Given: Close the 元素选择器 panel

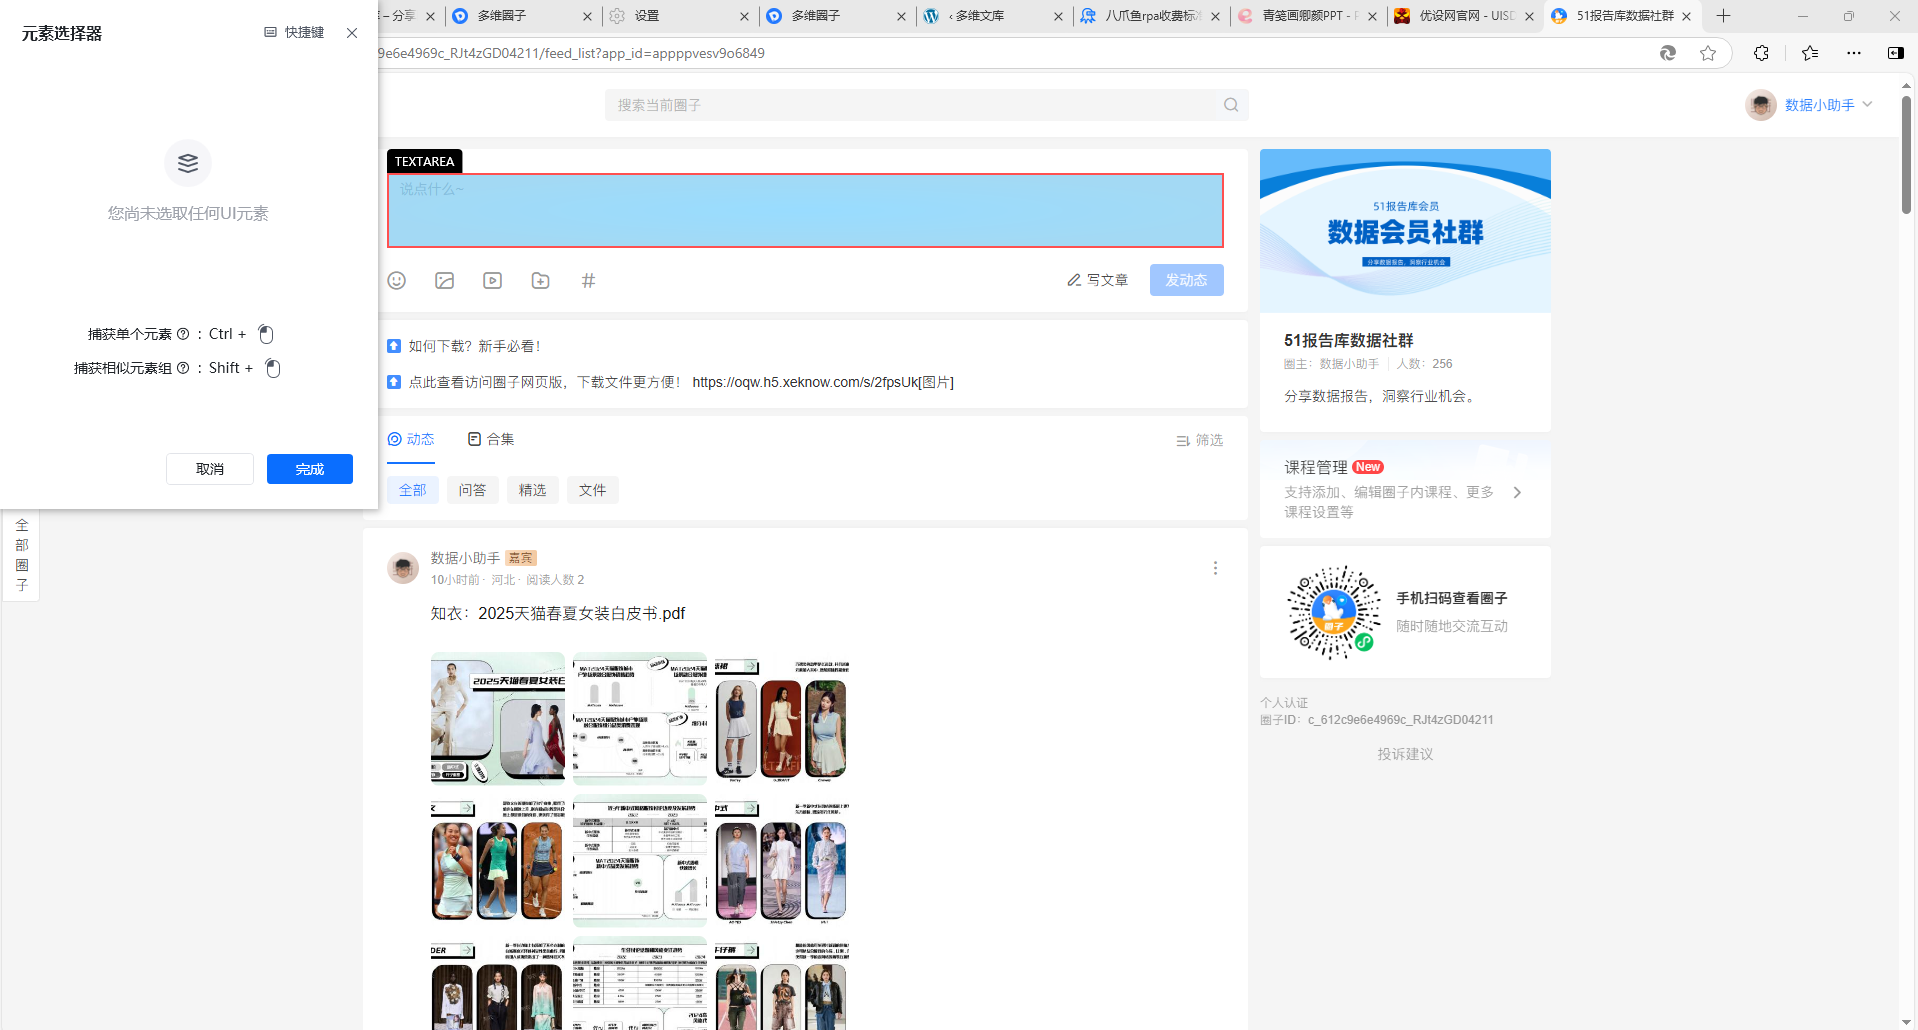Looking at the screenshot, I should click(x=352, y=33).
